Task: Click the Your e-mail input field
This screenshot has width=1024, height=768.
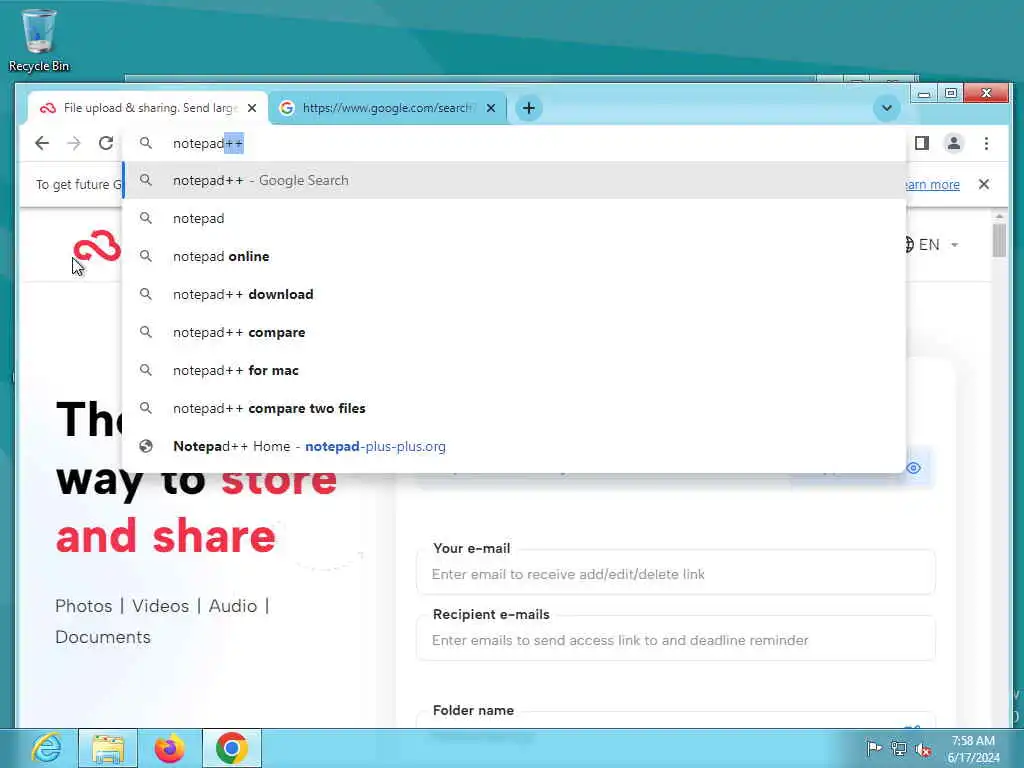Action: coord(675,573)
